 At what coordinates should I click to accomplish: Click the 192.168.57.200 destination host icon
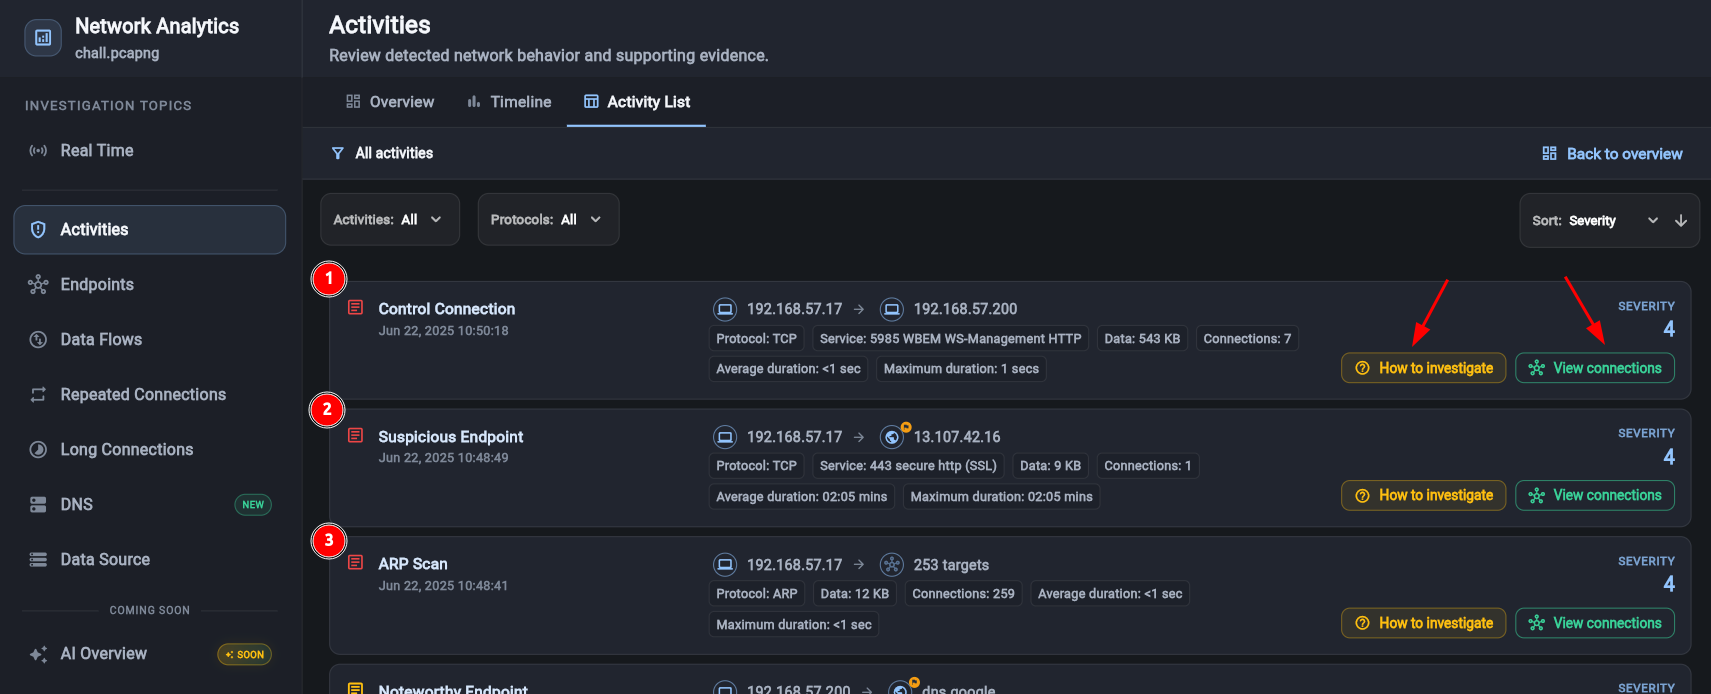click(x=892, y=309)
